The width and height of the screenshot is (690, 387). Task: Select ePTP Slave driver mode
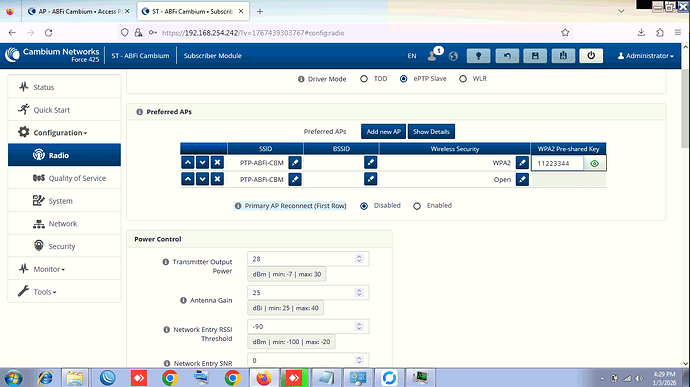coord(404,79)
